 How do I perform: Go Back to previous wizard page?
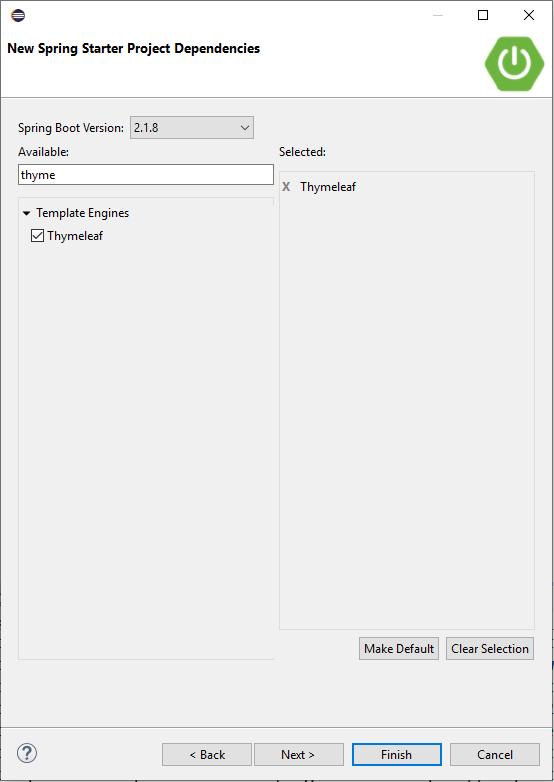[206, 755]
